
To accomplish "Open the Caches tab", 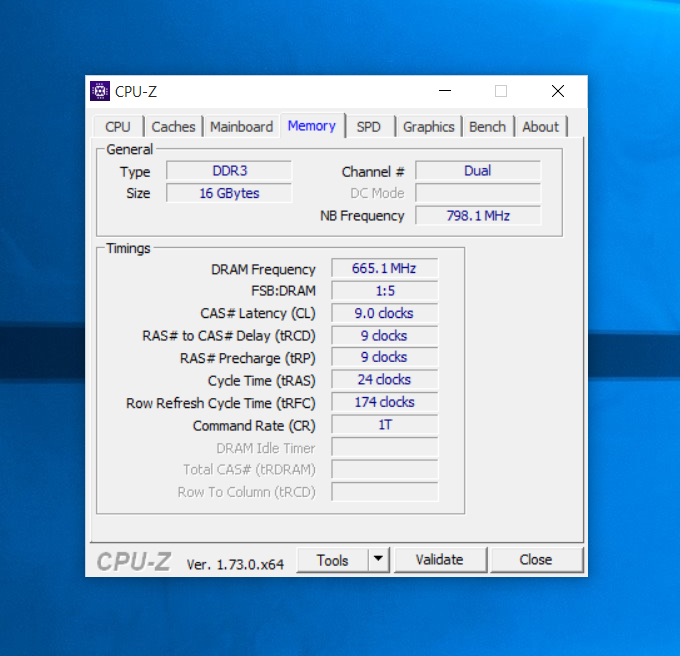I will (173, 127).
